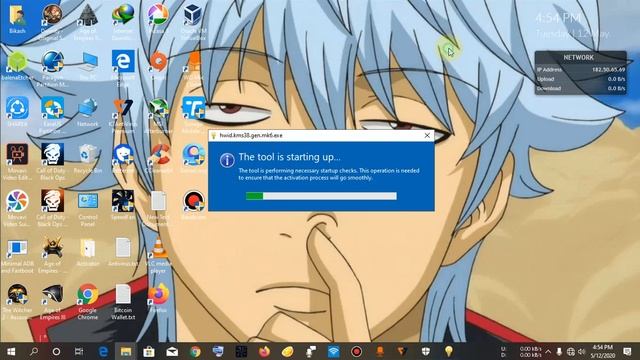This screenshot has width=640, height=360.
Task: Open Origin desktop shortcut
Action: tap(158, 65)
